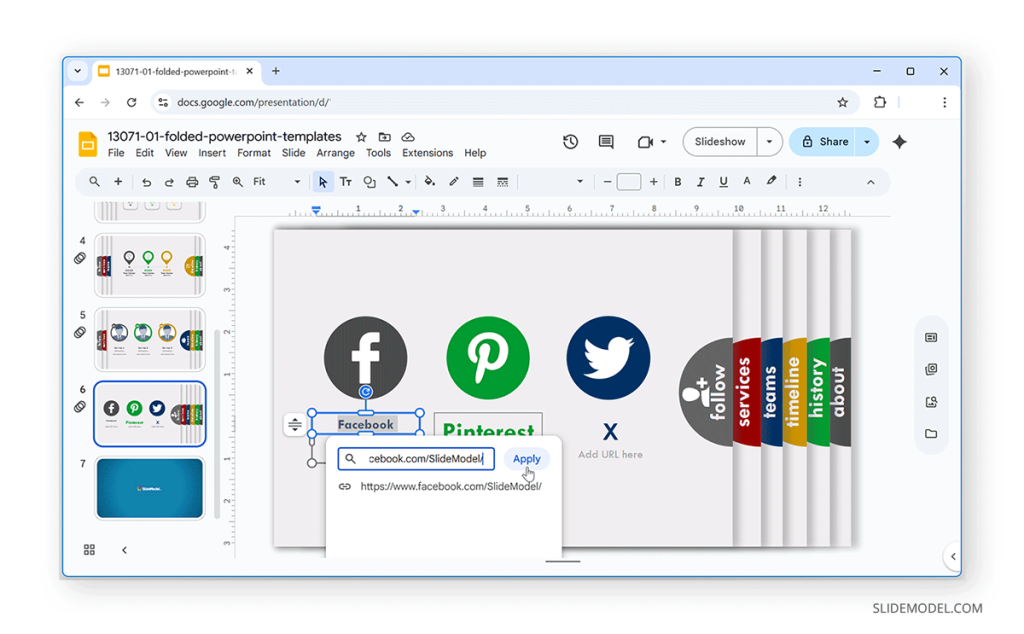Open the Slideshow dropdown arrow
1024x634 pixels.
point(768,141)
